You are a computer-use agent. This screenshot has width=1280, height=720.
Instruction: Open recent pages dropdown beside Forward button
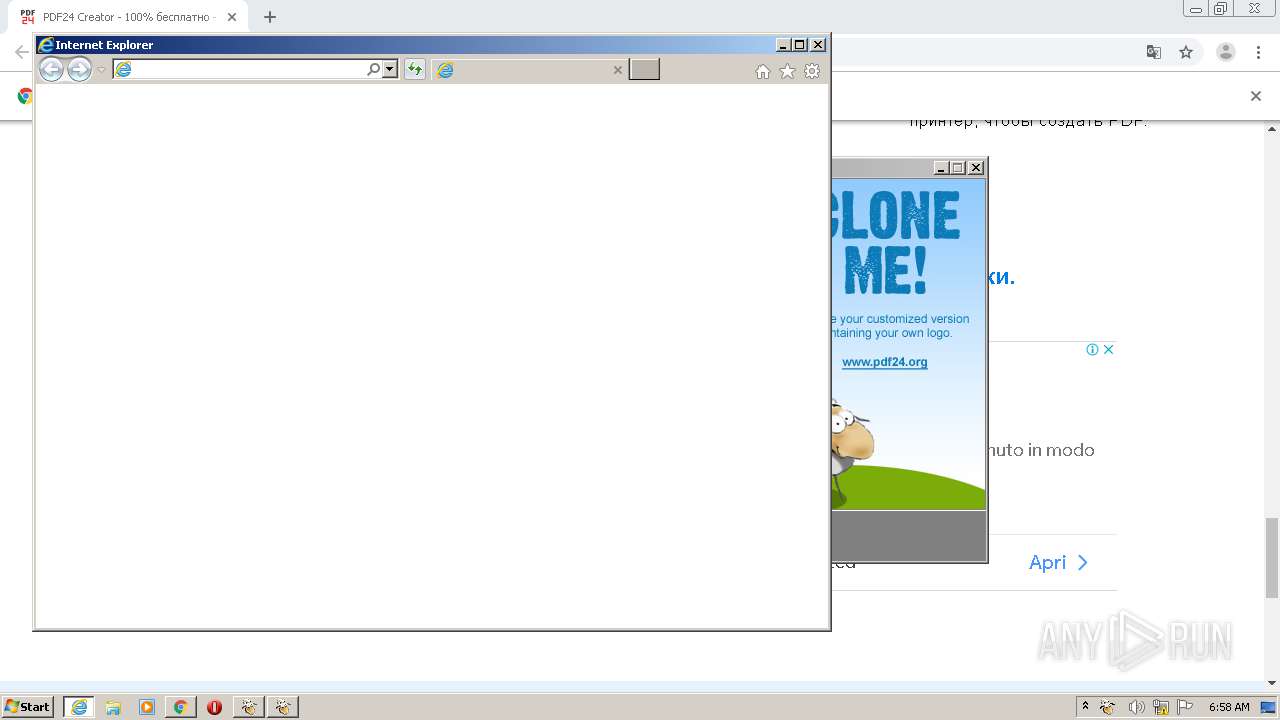[101, 70]
